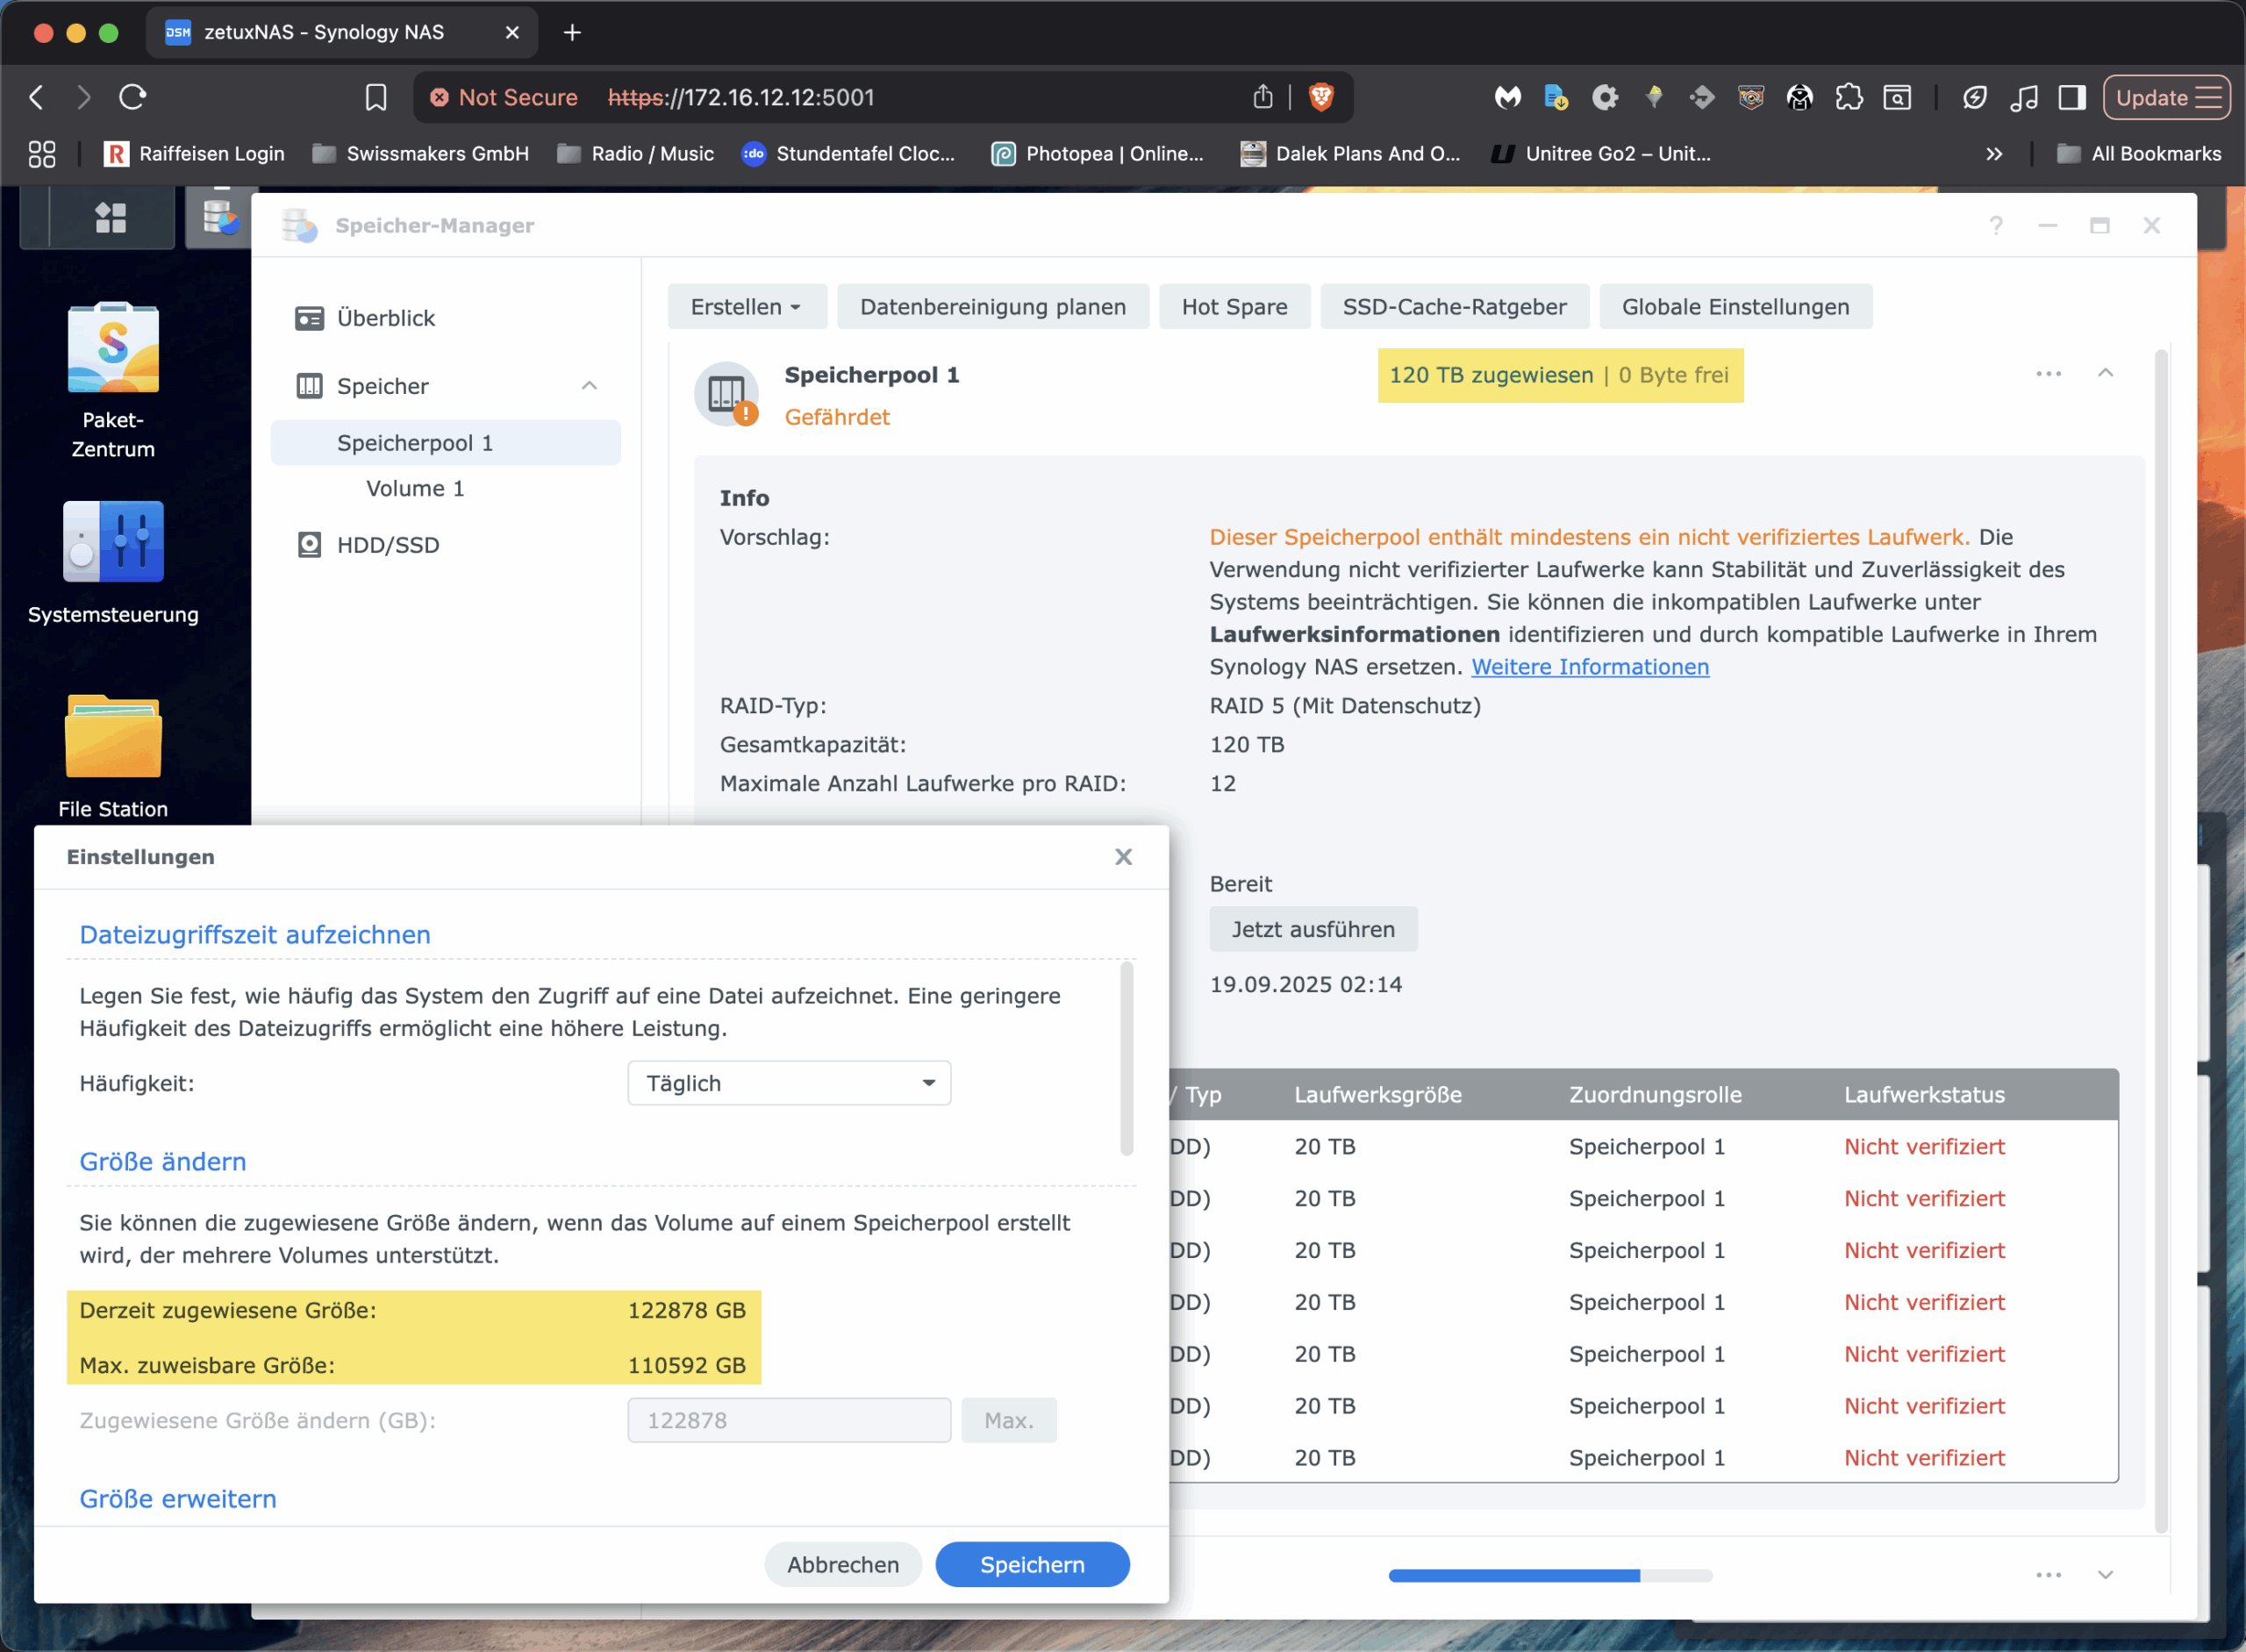This screenshot has width=2246, height=1652.
Task: Collapse the Speicherpool 1 panel chevron
Action: coord(2105,374)
